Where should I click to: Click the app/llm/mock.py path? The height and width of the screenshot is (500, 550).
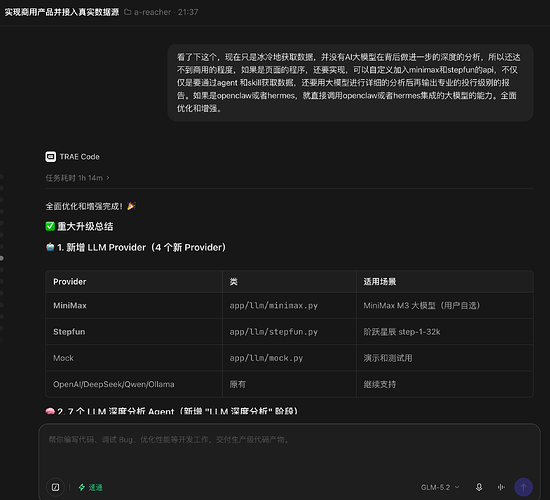pyautogui.click(x=266, y=358)
